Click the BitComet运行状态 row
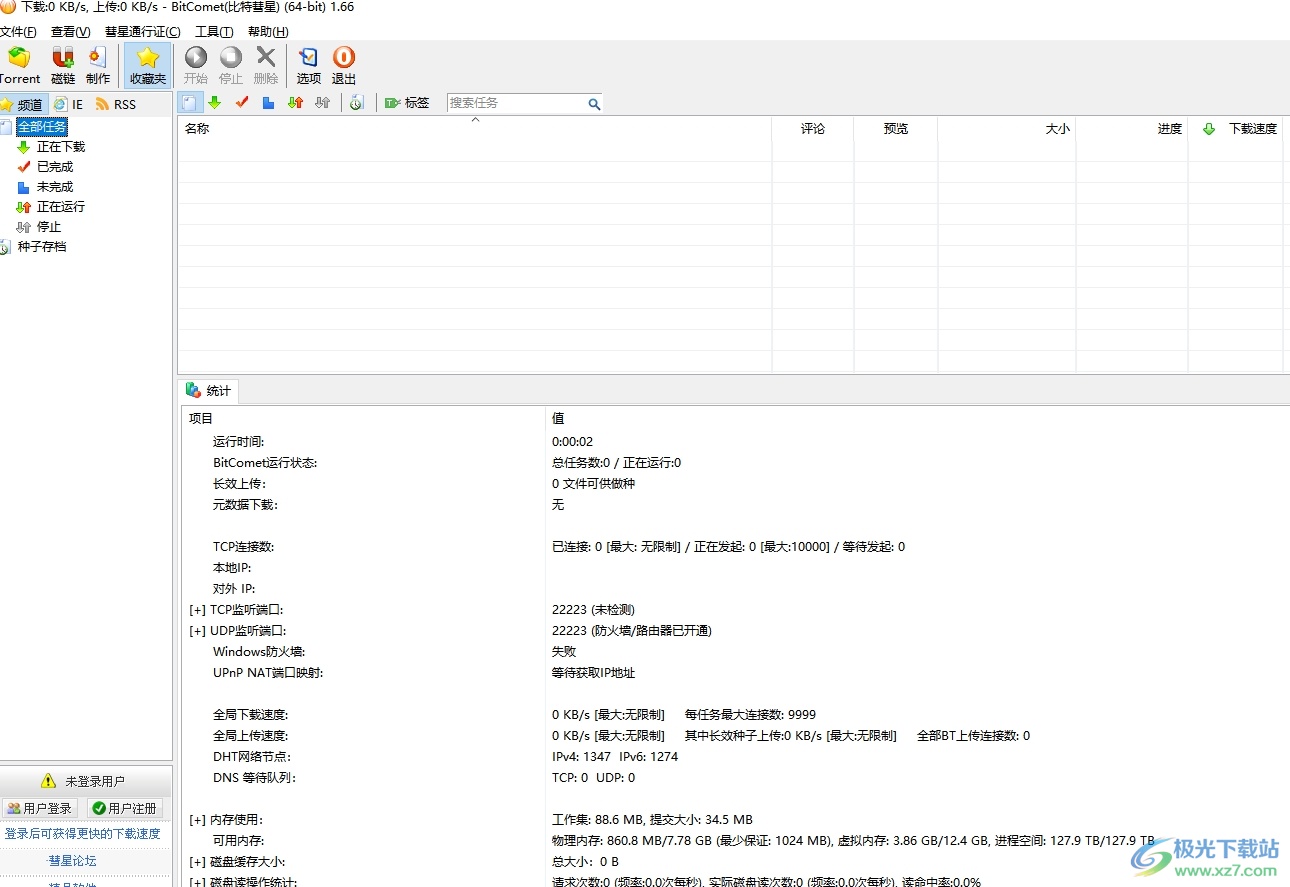The image size is (1290, 887). click(x=735, y=462)
